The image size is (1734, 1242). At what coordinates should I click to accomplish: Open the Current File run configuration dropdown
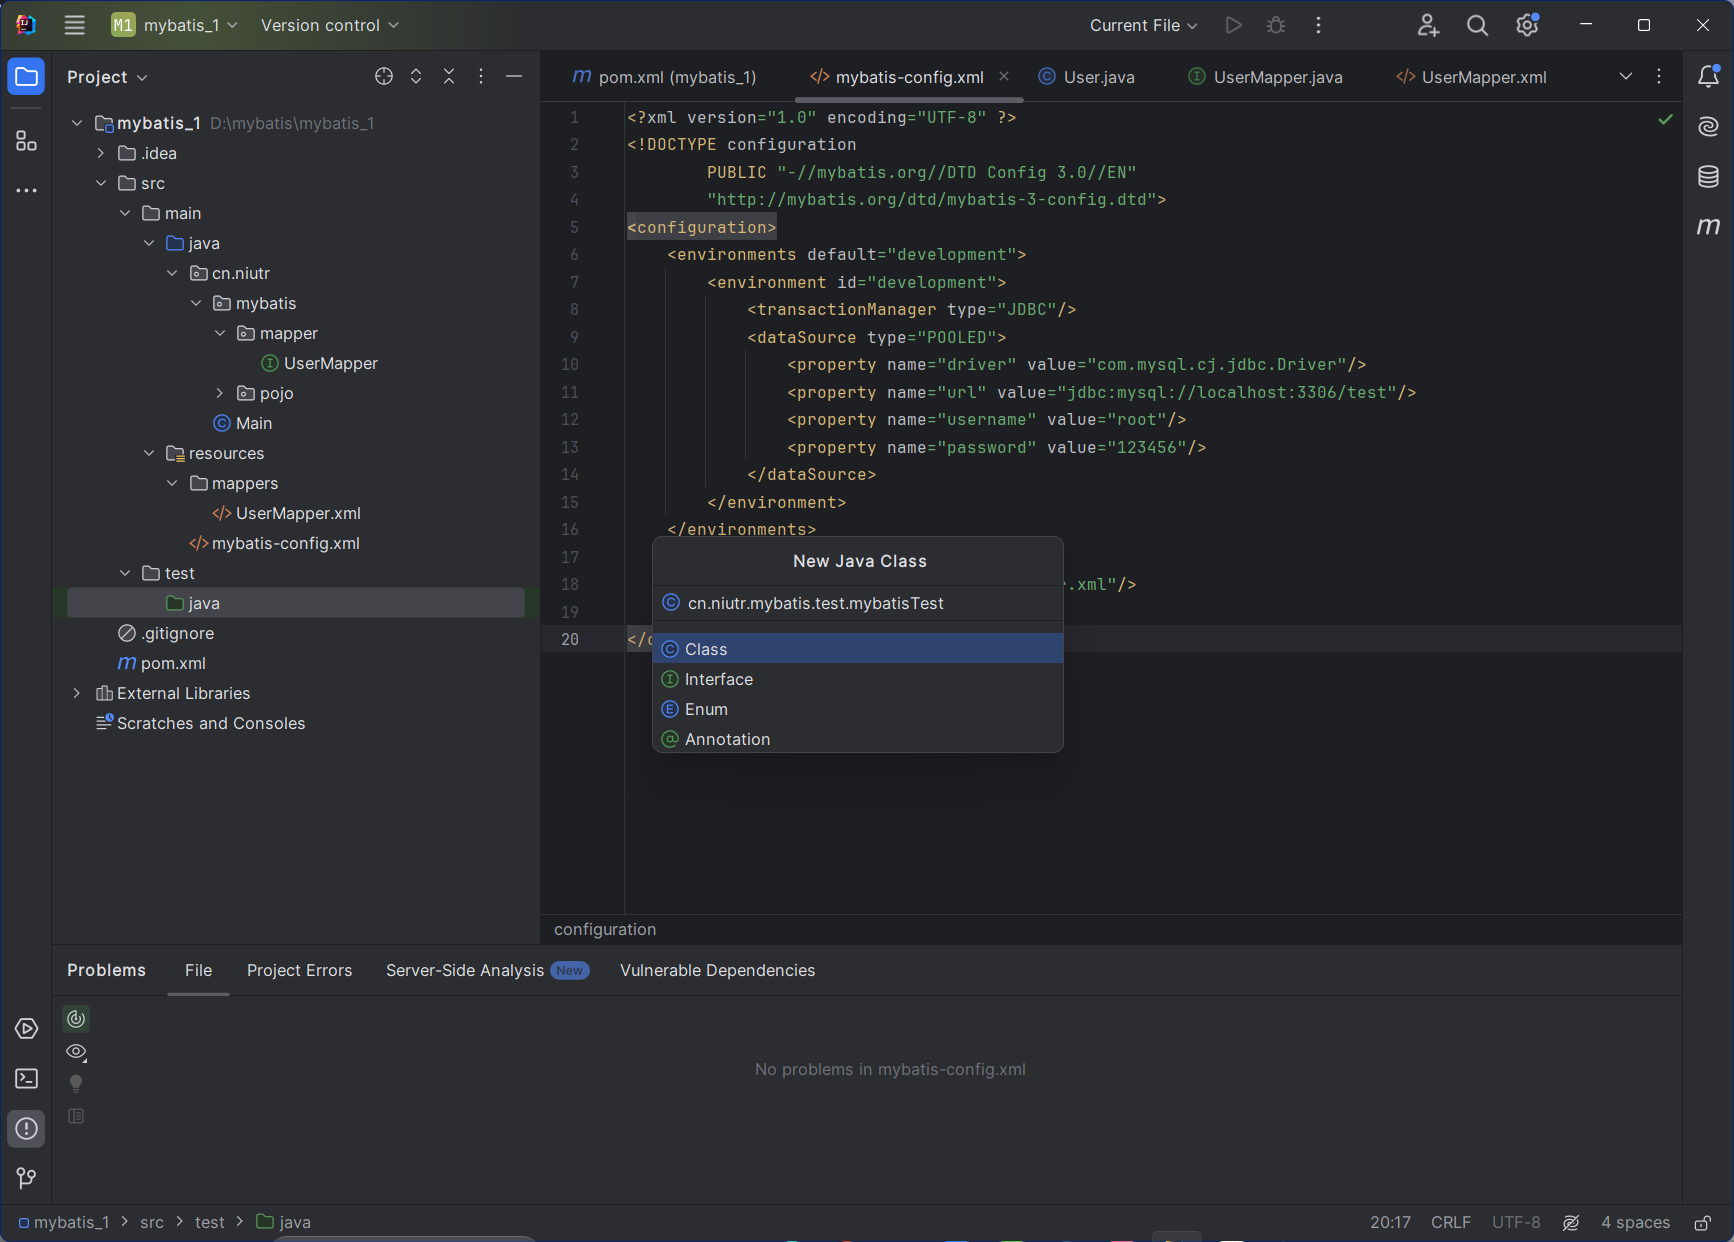(x=1143, y=25)
